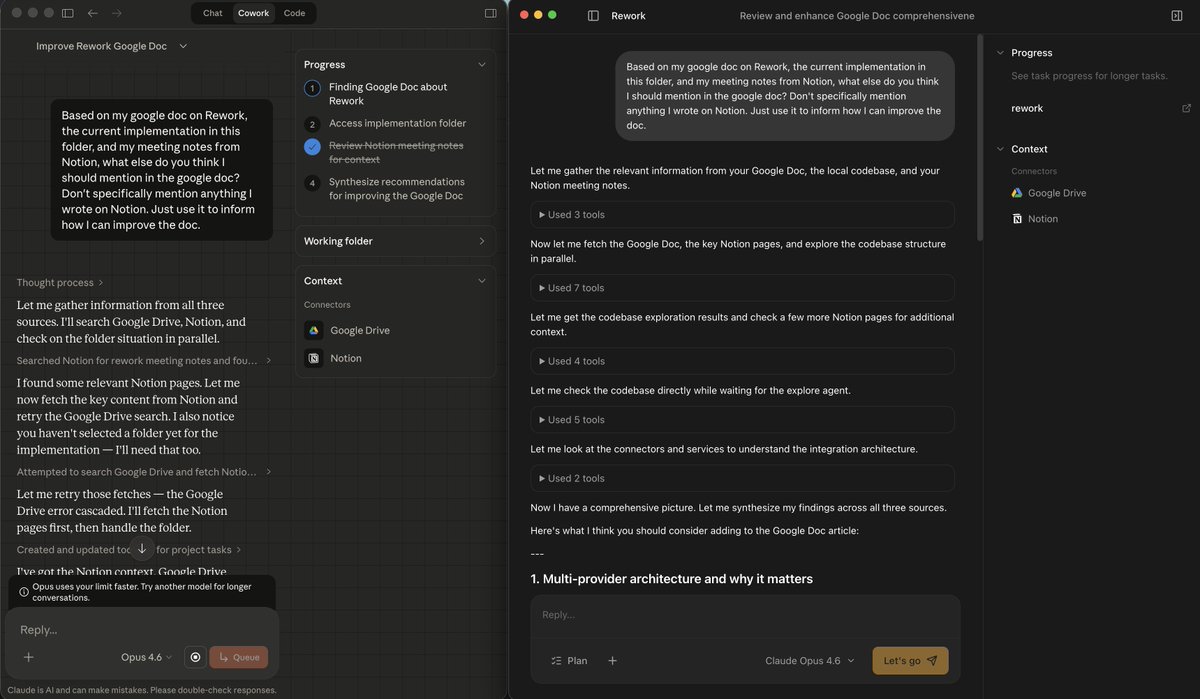Expand 'Attempted to search Google Drive' step
The width and height of the screenshot is (1200, 699).
click(144, 471)
